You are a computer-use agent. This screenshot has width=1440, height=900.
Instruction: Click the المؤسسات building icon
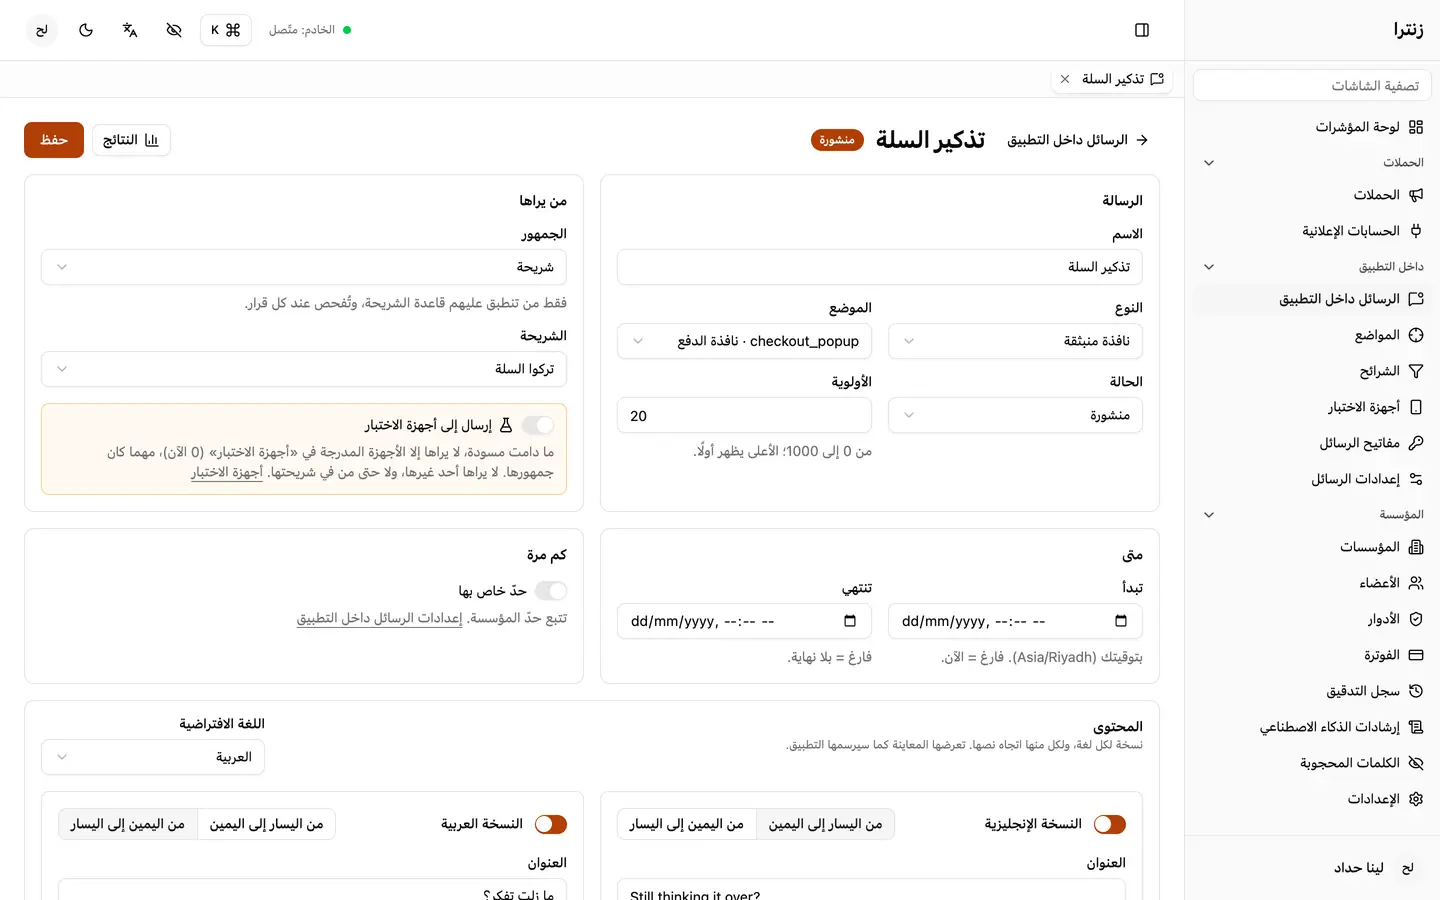pyautogui.click(x=1416, y=547)
